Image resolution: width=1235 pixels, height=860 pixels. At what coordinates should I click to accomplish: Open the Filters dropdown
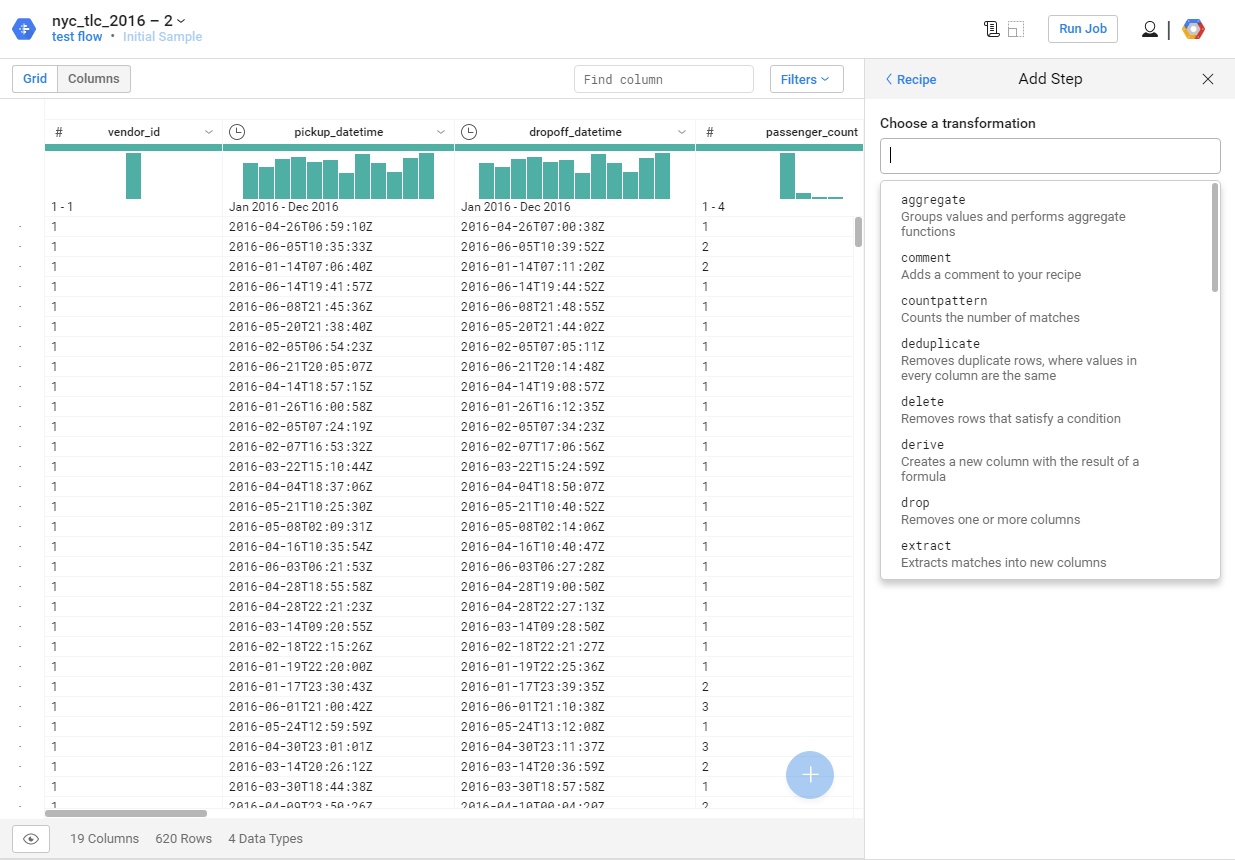click(x=806, y=79)
